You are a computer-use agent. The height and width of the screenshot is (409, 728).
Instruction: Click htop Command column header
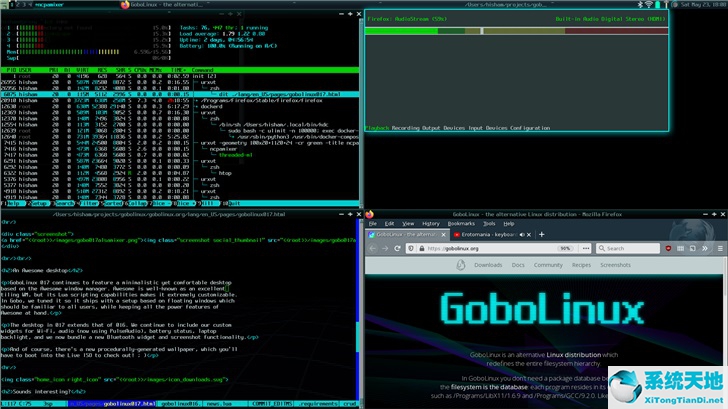[x=202, y=70]
